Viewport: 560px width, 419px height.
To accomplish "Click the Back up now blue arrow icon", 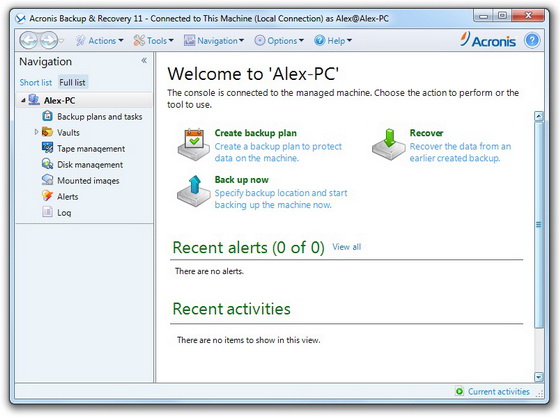I will pos(194,191).
